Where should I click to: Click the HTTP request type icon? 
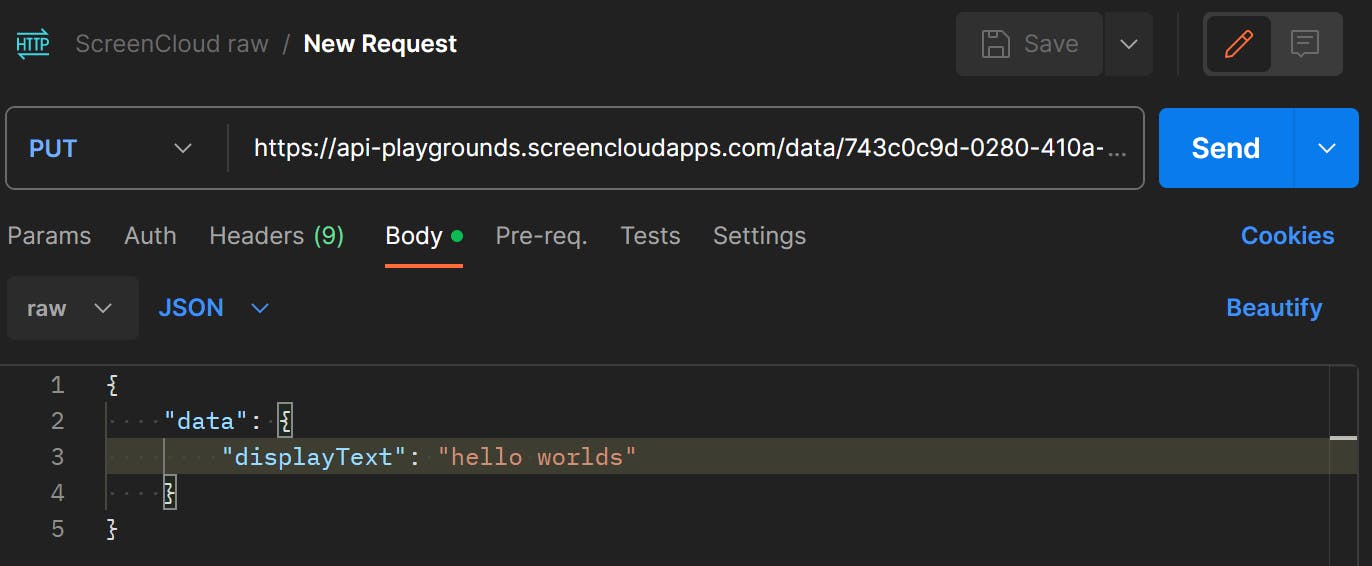pyautogui.click(x=33, y=44)
